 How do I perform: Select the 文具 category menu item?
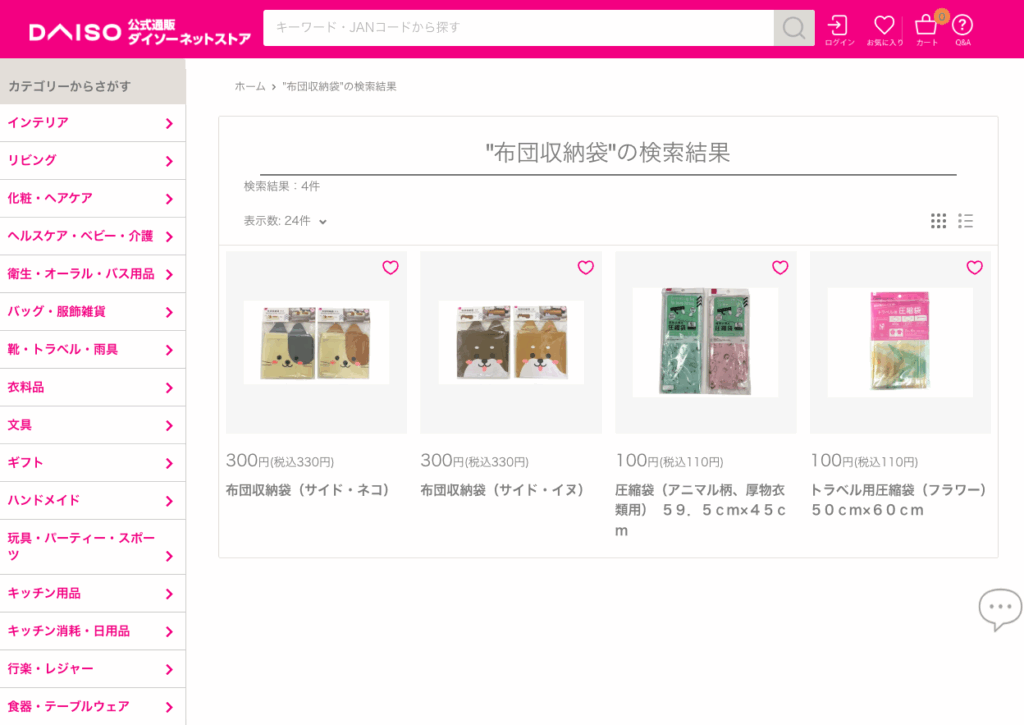pos(93,425)
